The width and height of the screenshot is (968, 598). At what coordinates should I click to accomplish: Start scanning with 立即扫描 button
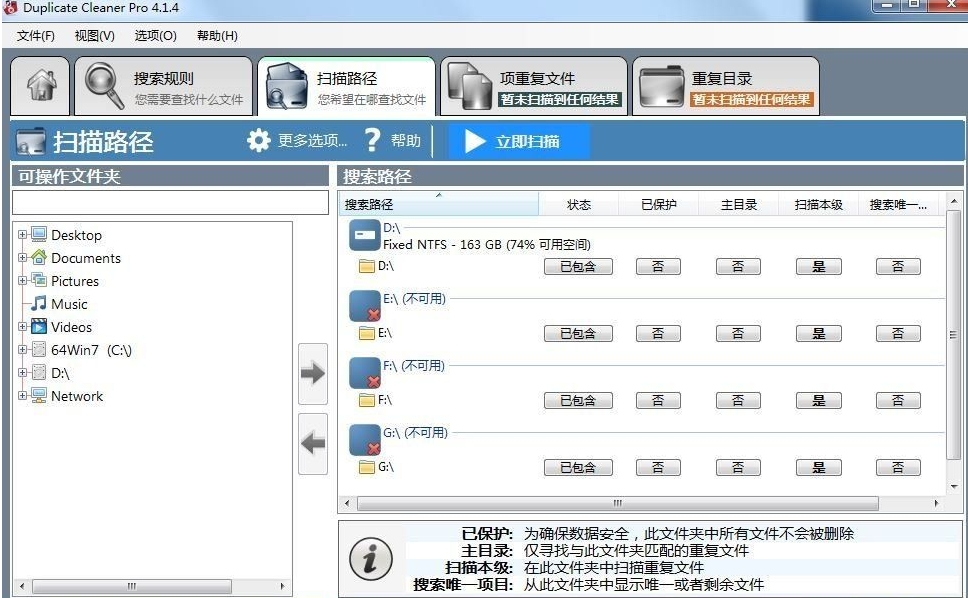point(519,141)
